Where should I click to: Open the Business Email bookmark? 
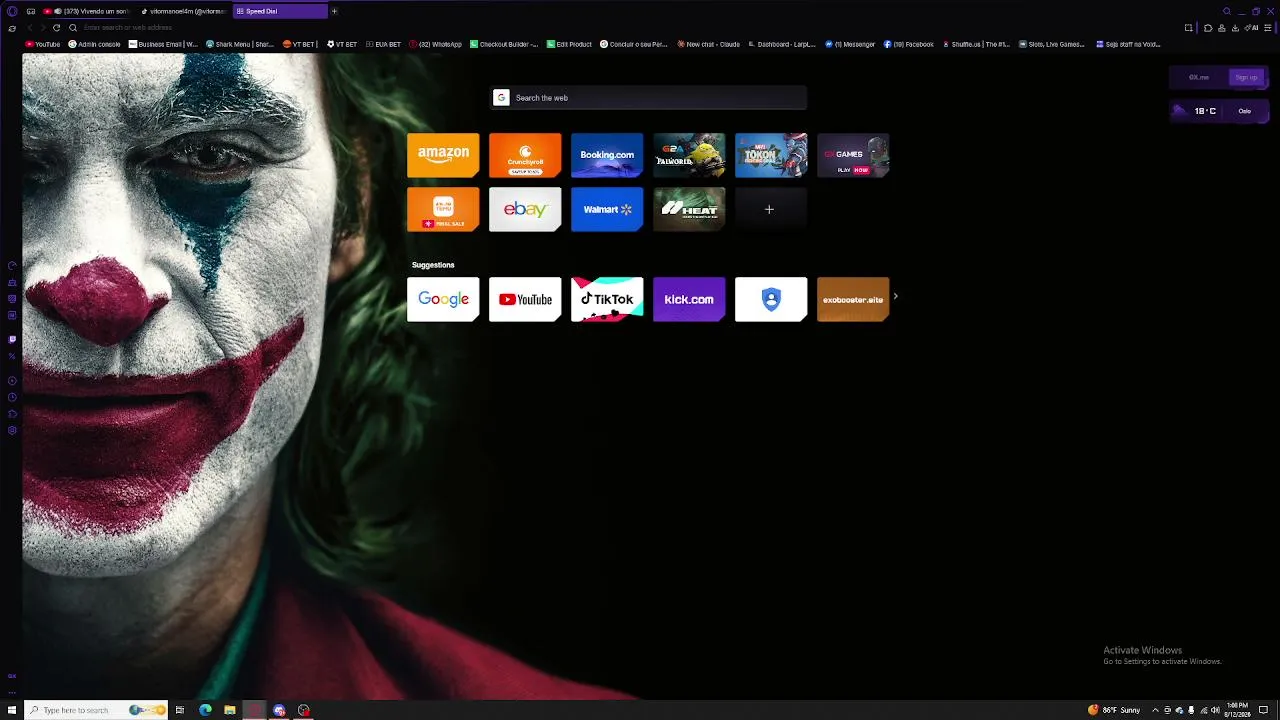coord(163,44)
